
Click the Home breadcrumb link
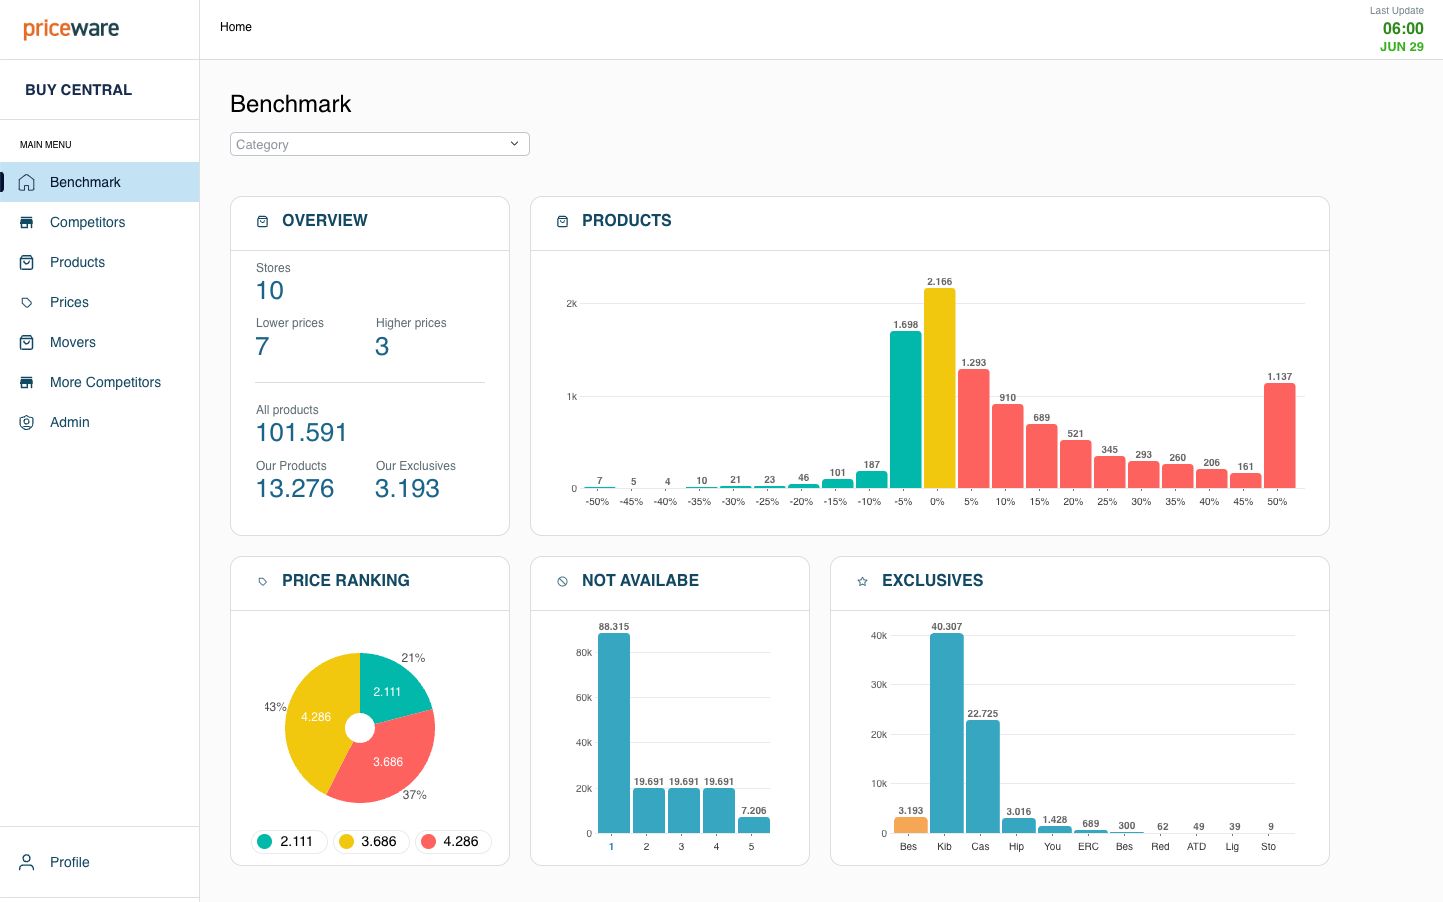click(236, 27)
